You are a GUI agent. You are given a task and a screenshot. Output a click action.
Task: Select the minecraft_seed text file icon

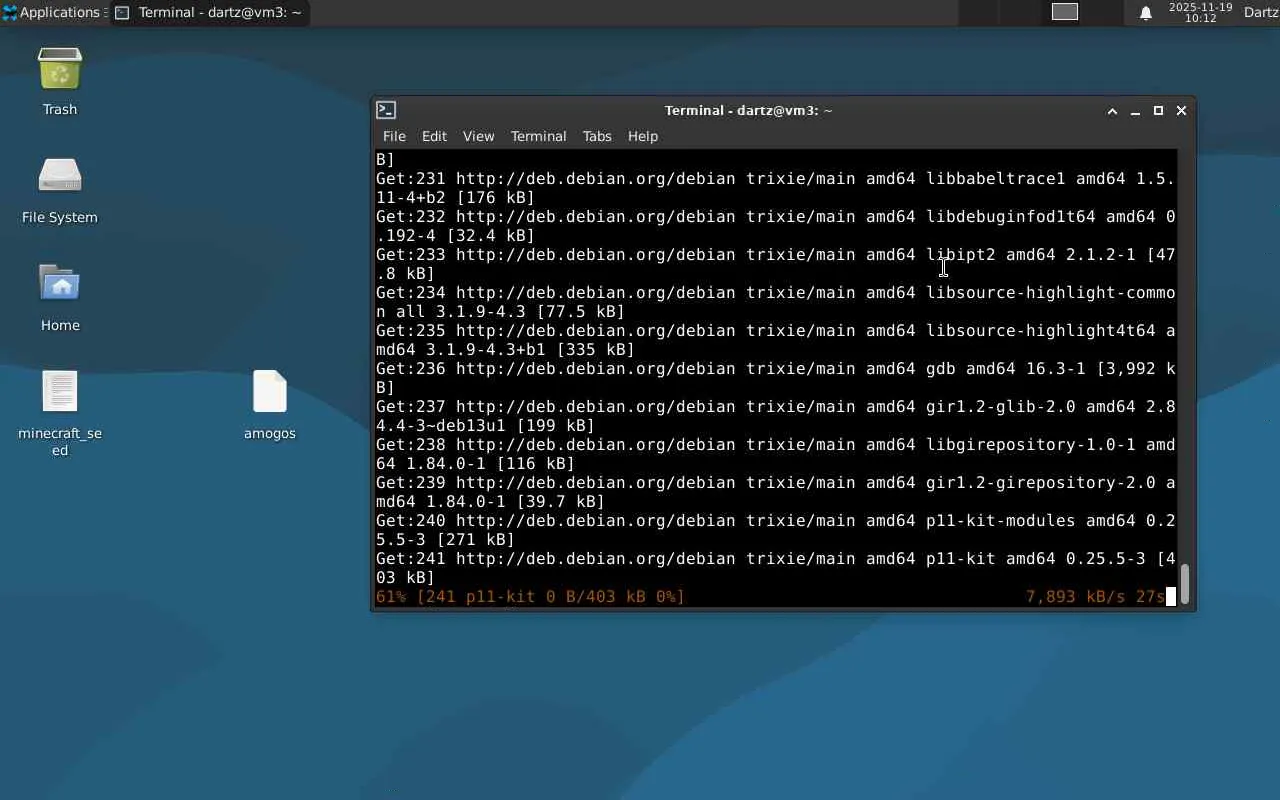(x=60, y=391)
